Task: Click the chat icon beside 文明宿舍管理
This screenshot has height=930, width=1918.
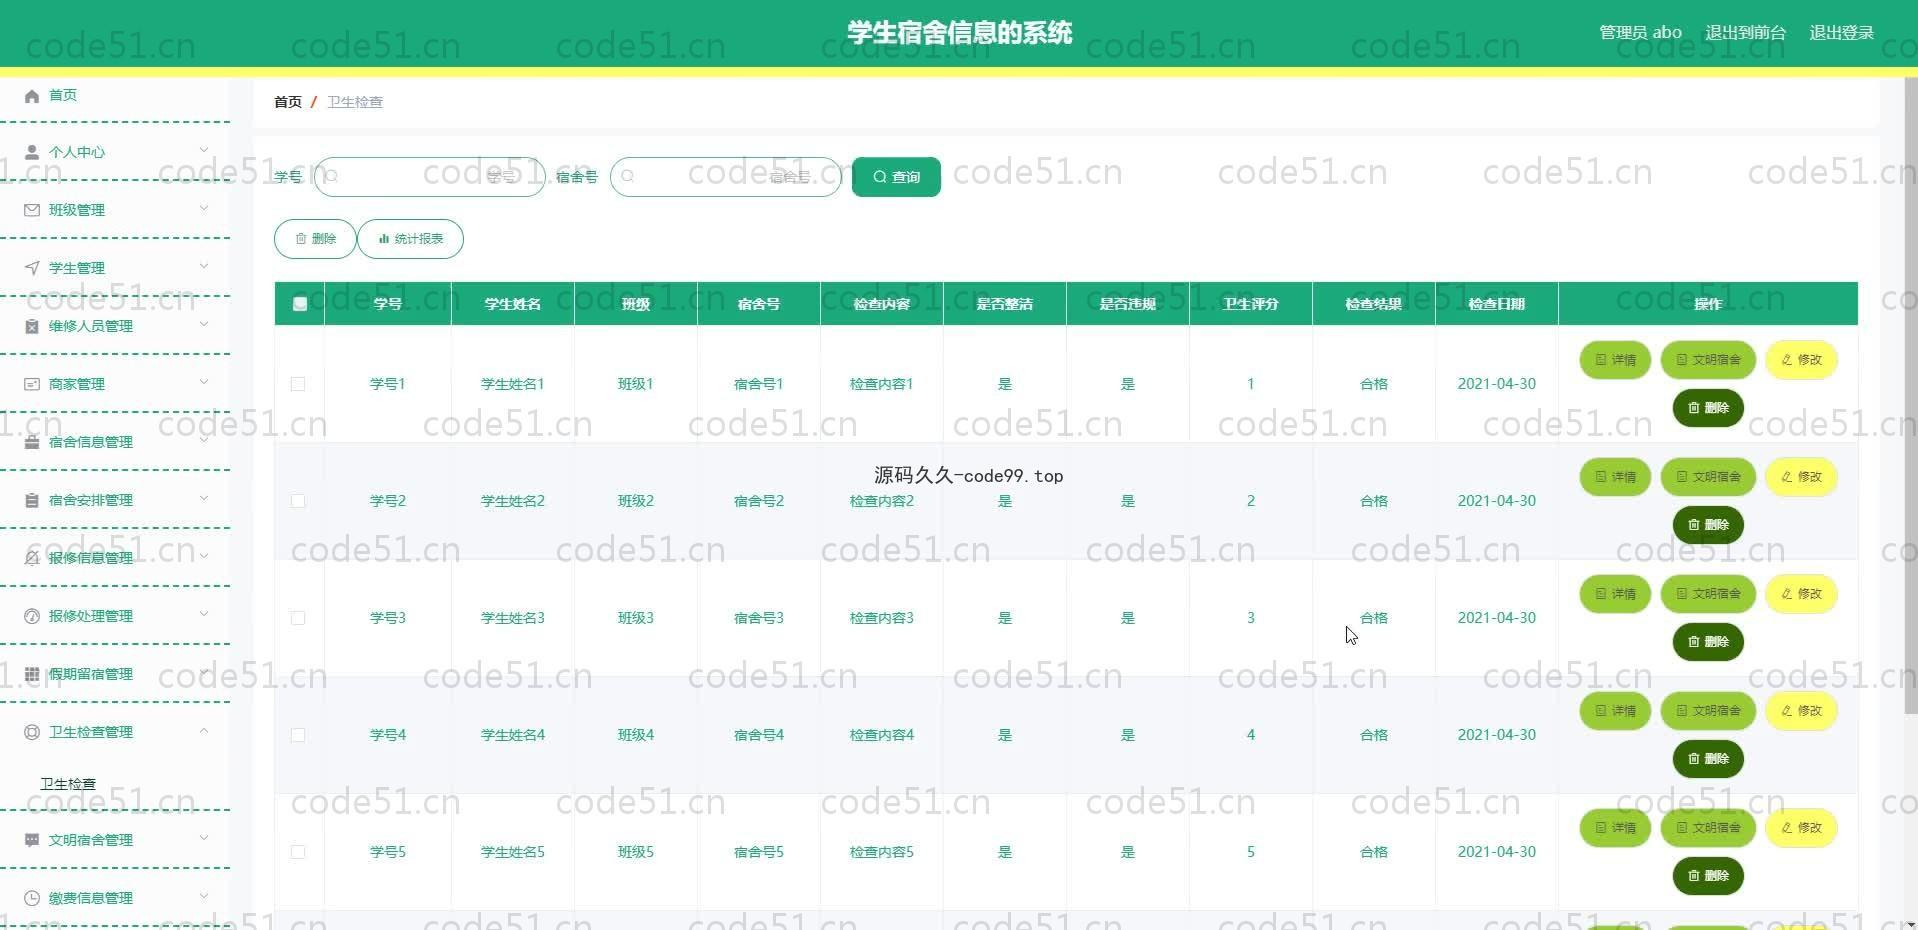Action: point(32,840)
